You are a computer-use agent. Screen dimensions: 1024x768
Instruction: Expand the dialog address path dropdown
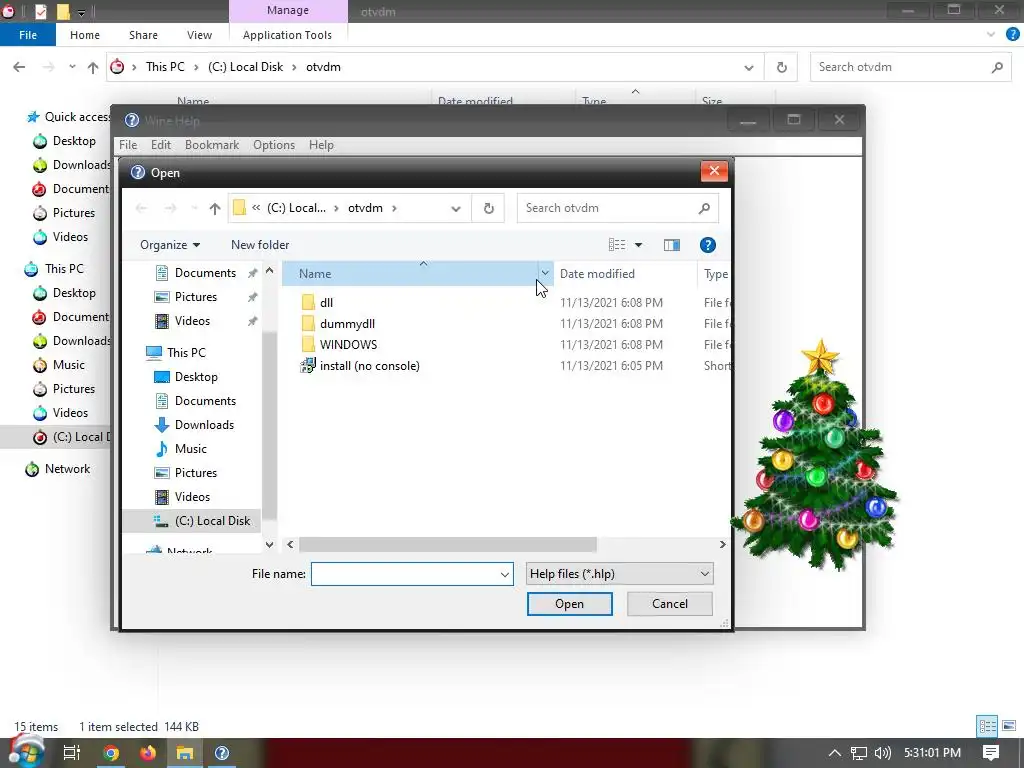coord(456,209)
